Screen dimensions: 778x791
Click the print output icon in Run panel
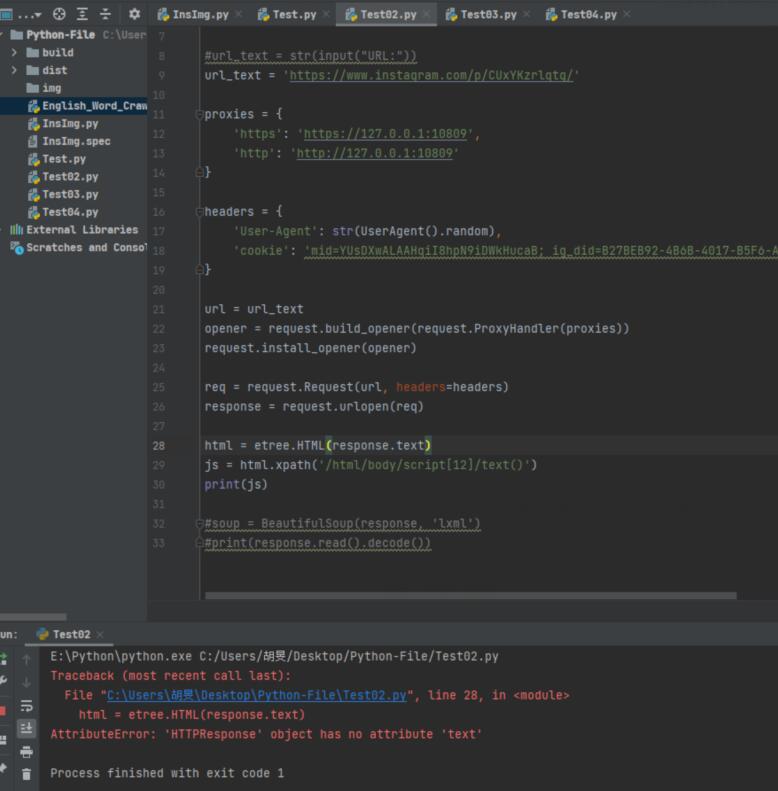click(27, 751)
